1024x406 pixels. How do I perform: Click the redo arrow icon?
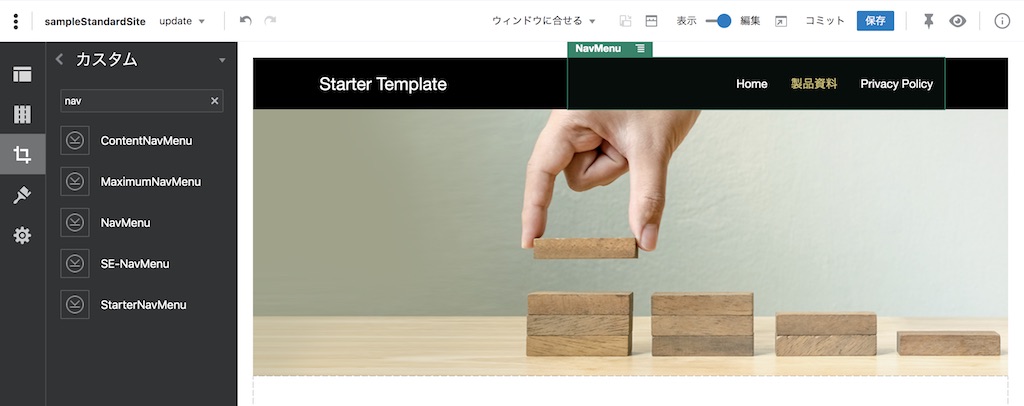(x=270, y=21)
